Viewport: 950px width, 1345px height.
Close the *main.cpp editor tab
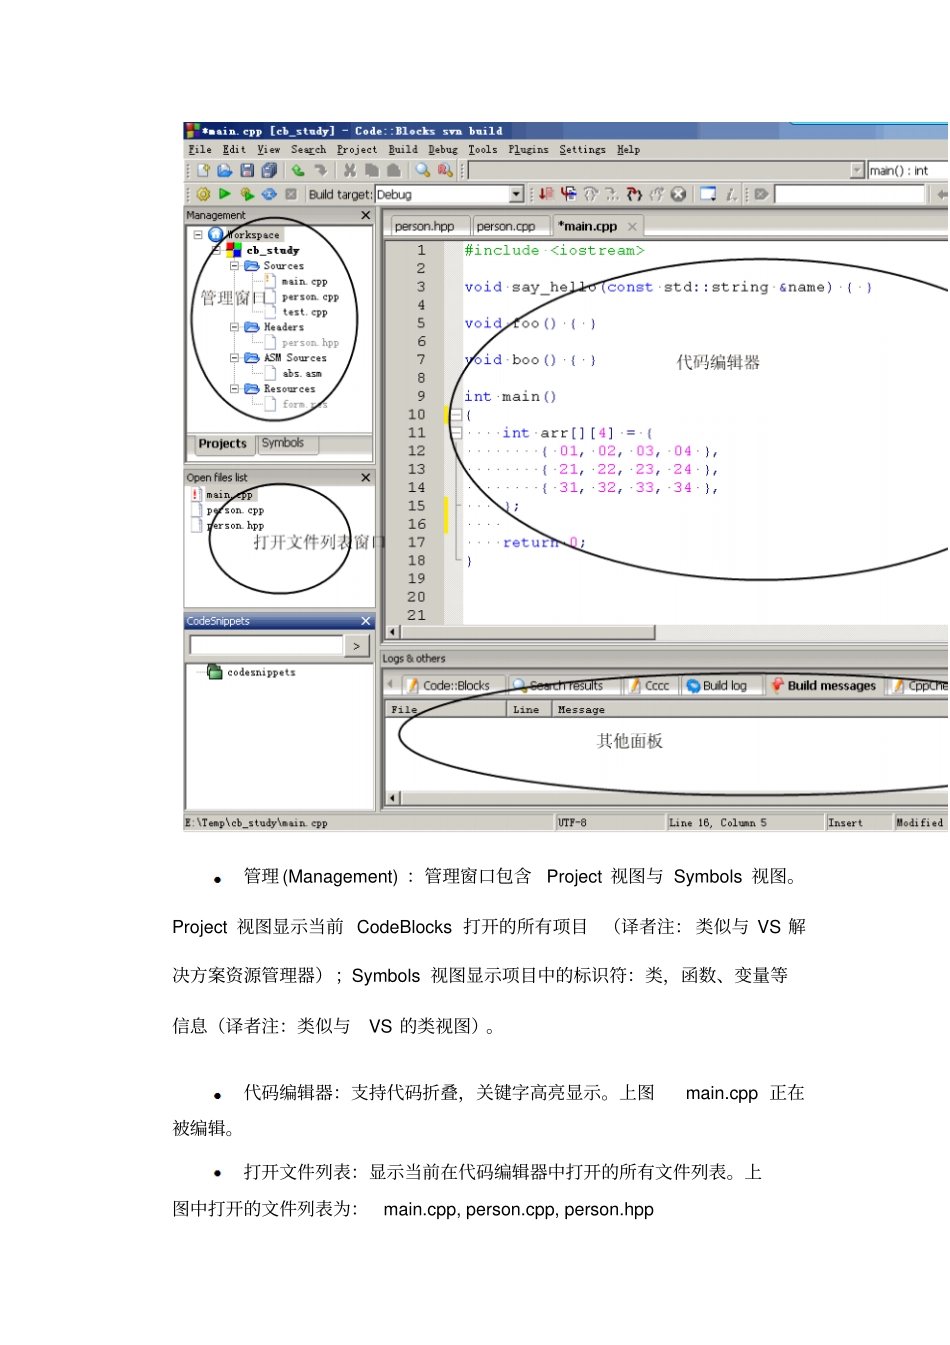coord(632,227)
